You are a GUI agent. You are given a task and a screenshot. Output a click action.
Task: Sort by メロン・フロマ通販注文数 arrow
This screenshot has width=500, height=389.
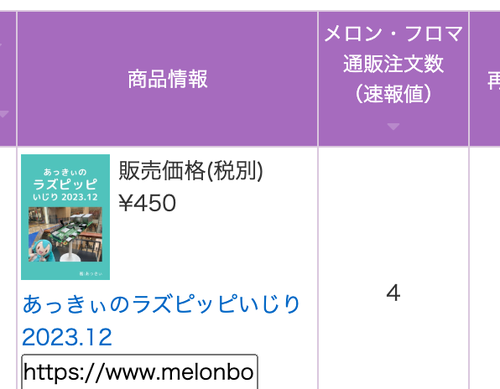click(393, 127)
